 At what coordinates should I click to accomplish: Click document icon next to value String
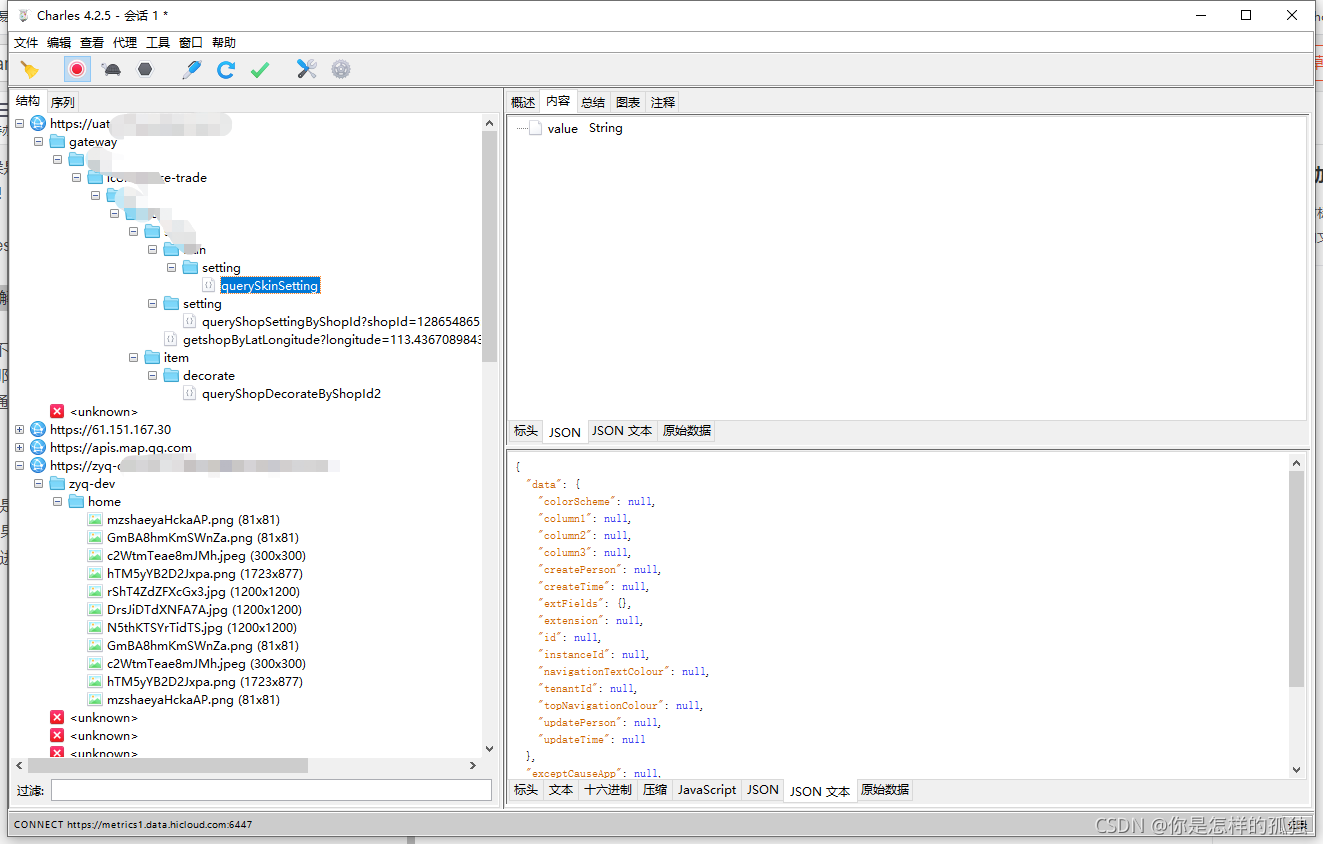[535, 128]
